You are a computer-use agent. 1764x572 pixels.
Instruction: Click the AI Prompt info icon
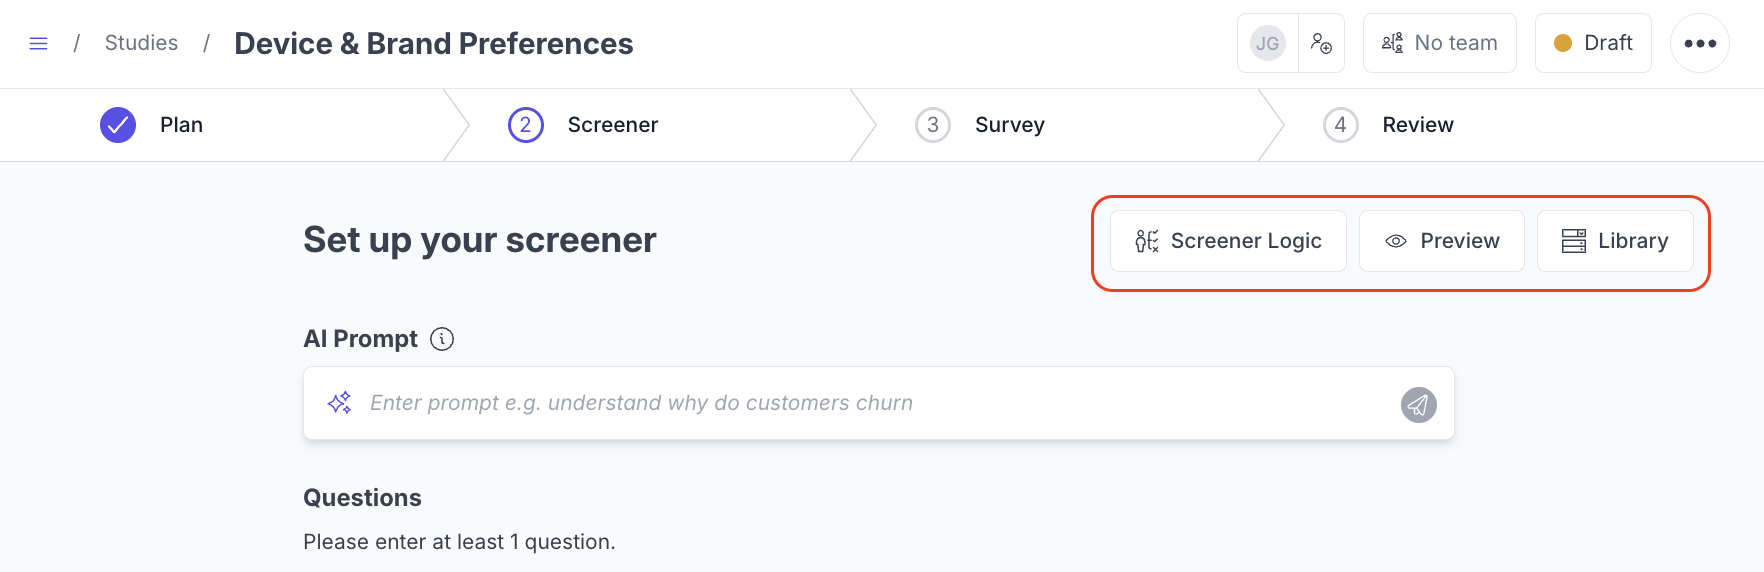pyautogui.click(x=442, y=339)
